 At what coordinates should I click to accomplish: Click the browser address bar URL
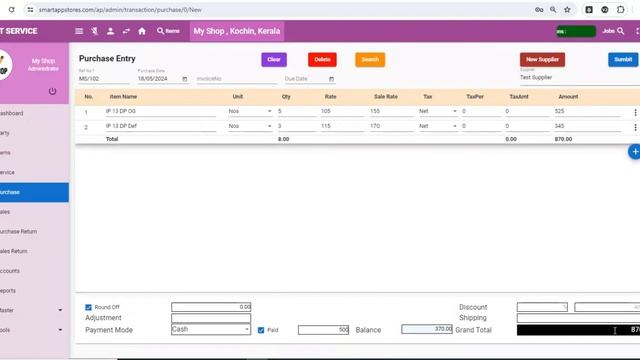(x=120, y=9)
